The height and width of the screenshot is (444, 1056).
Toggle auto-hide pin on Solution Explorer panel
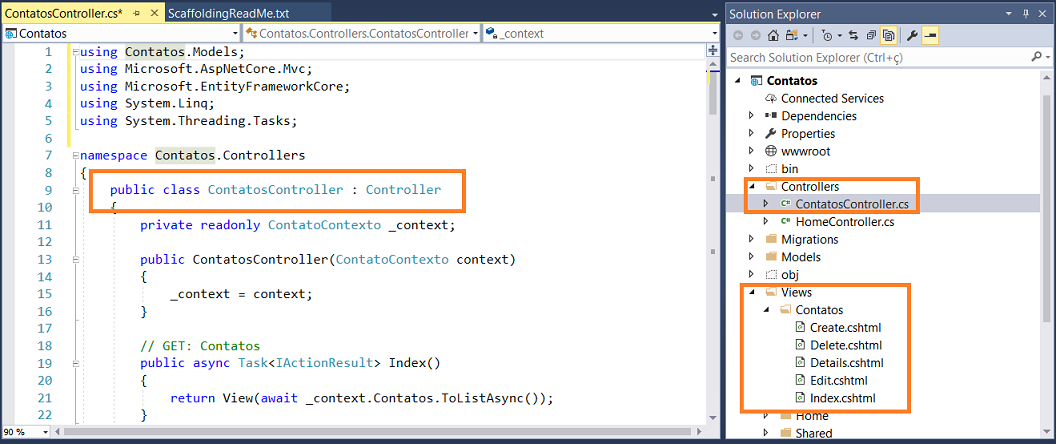pyautogui.click(x=1028, y=13)
